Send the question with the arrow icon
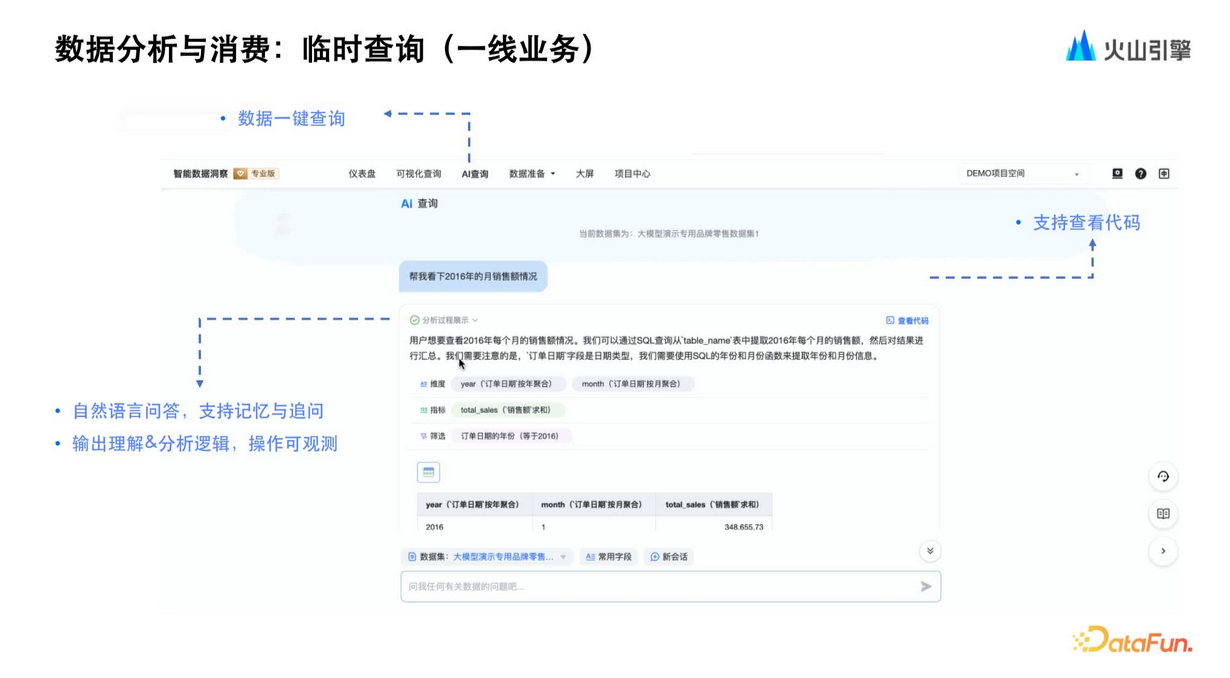The width and height of the screenshot is (1230, 678). pos(926,587)
